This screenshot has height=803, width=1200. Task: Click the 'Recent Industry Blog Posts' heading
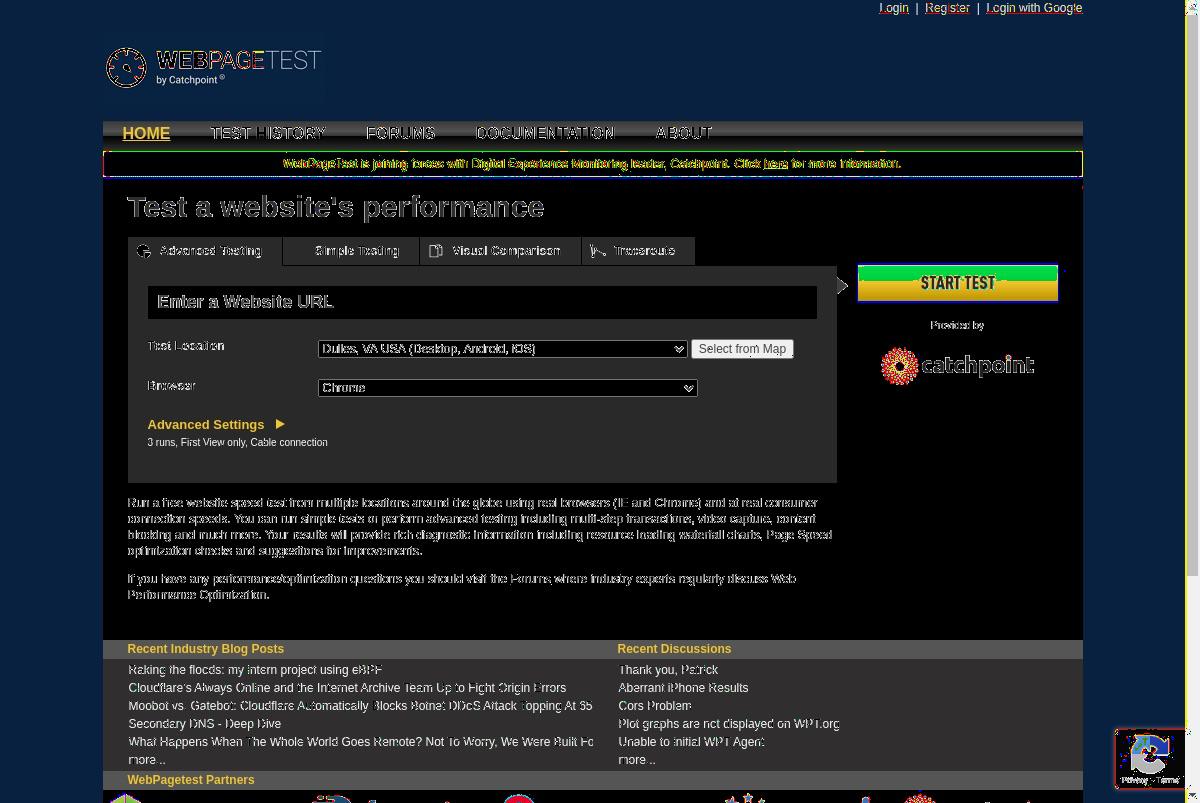(x=206, y=649)
